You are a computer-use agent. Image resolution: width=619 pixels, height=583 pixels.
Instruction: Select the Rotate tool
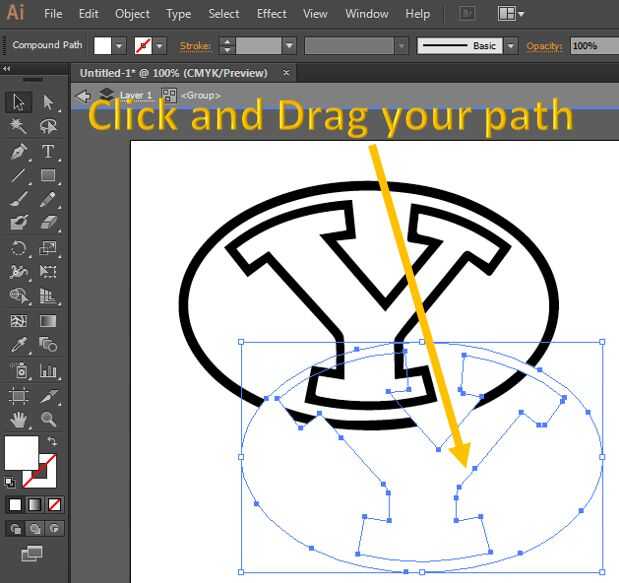18,248
